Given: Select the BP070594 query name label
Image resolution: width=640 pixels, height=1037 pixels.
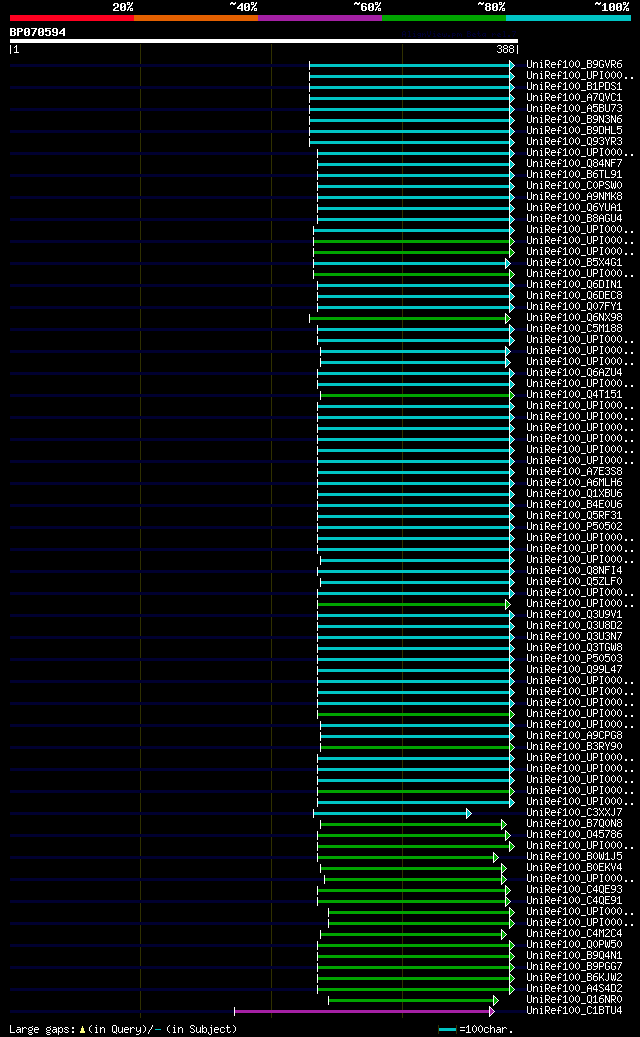Looking at the screenshot, I should click(x=38, y=32).
